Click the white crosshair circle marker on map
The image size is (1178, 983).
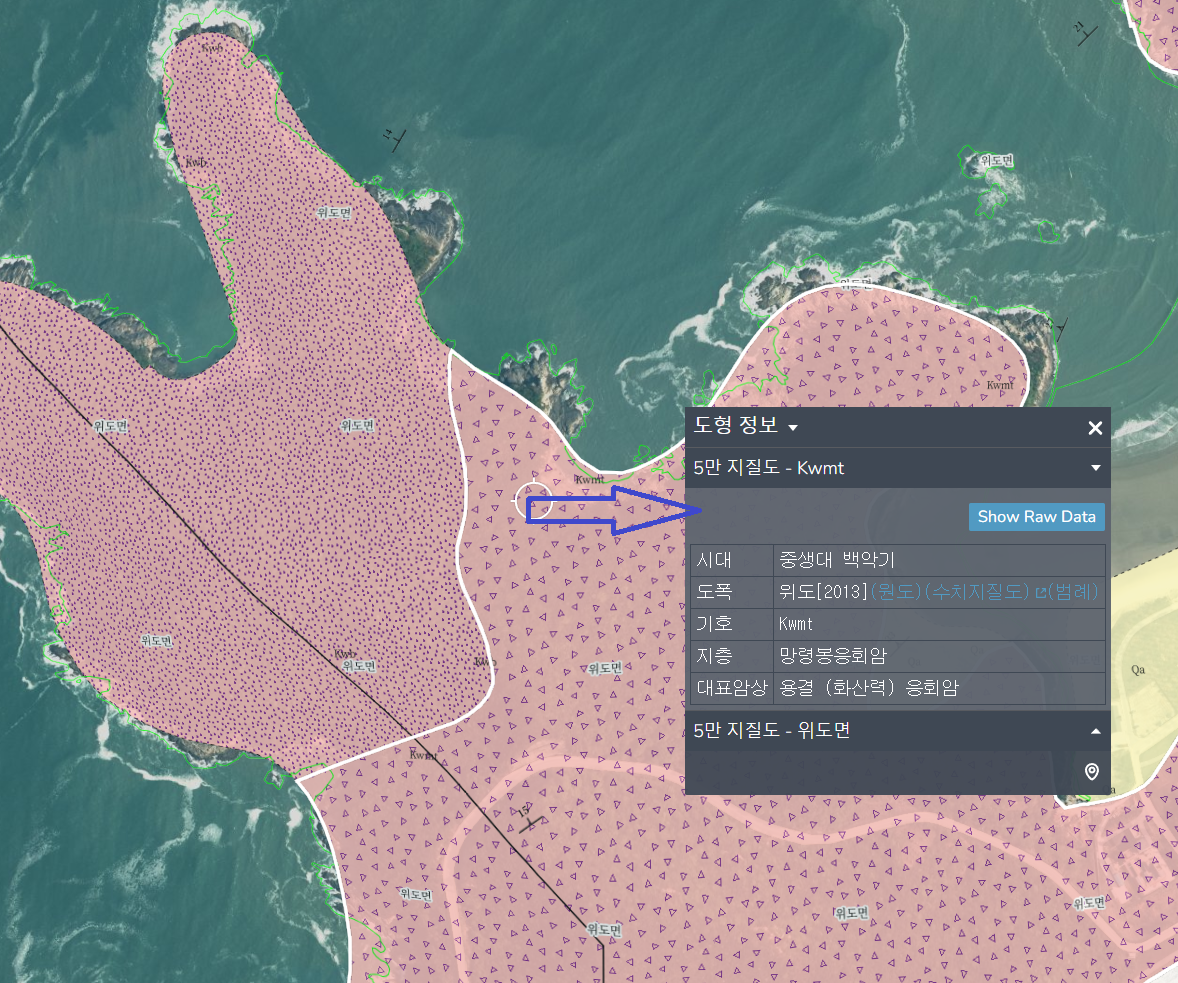pos(533,501)
